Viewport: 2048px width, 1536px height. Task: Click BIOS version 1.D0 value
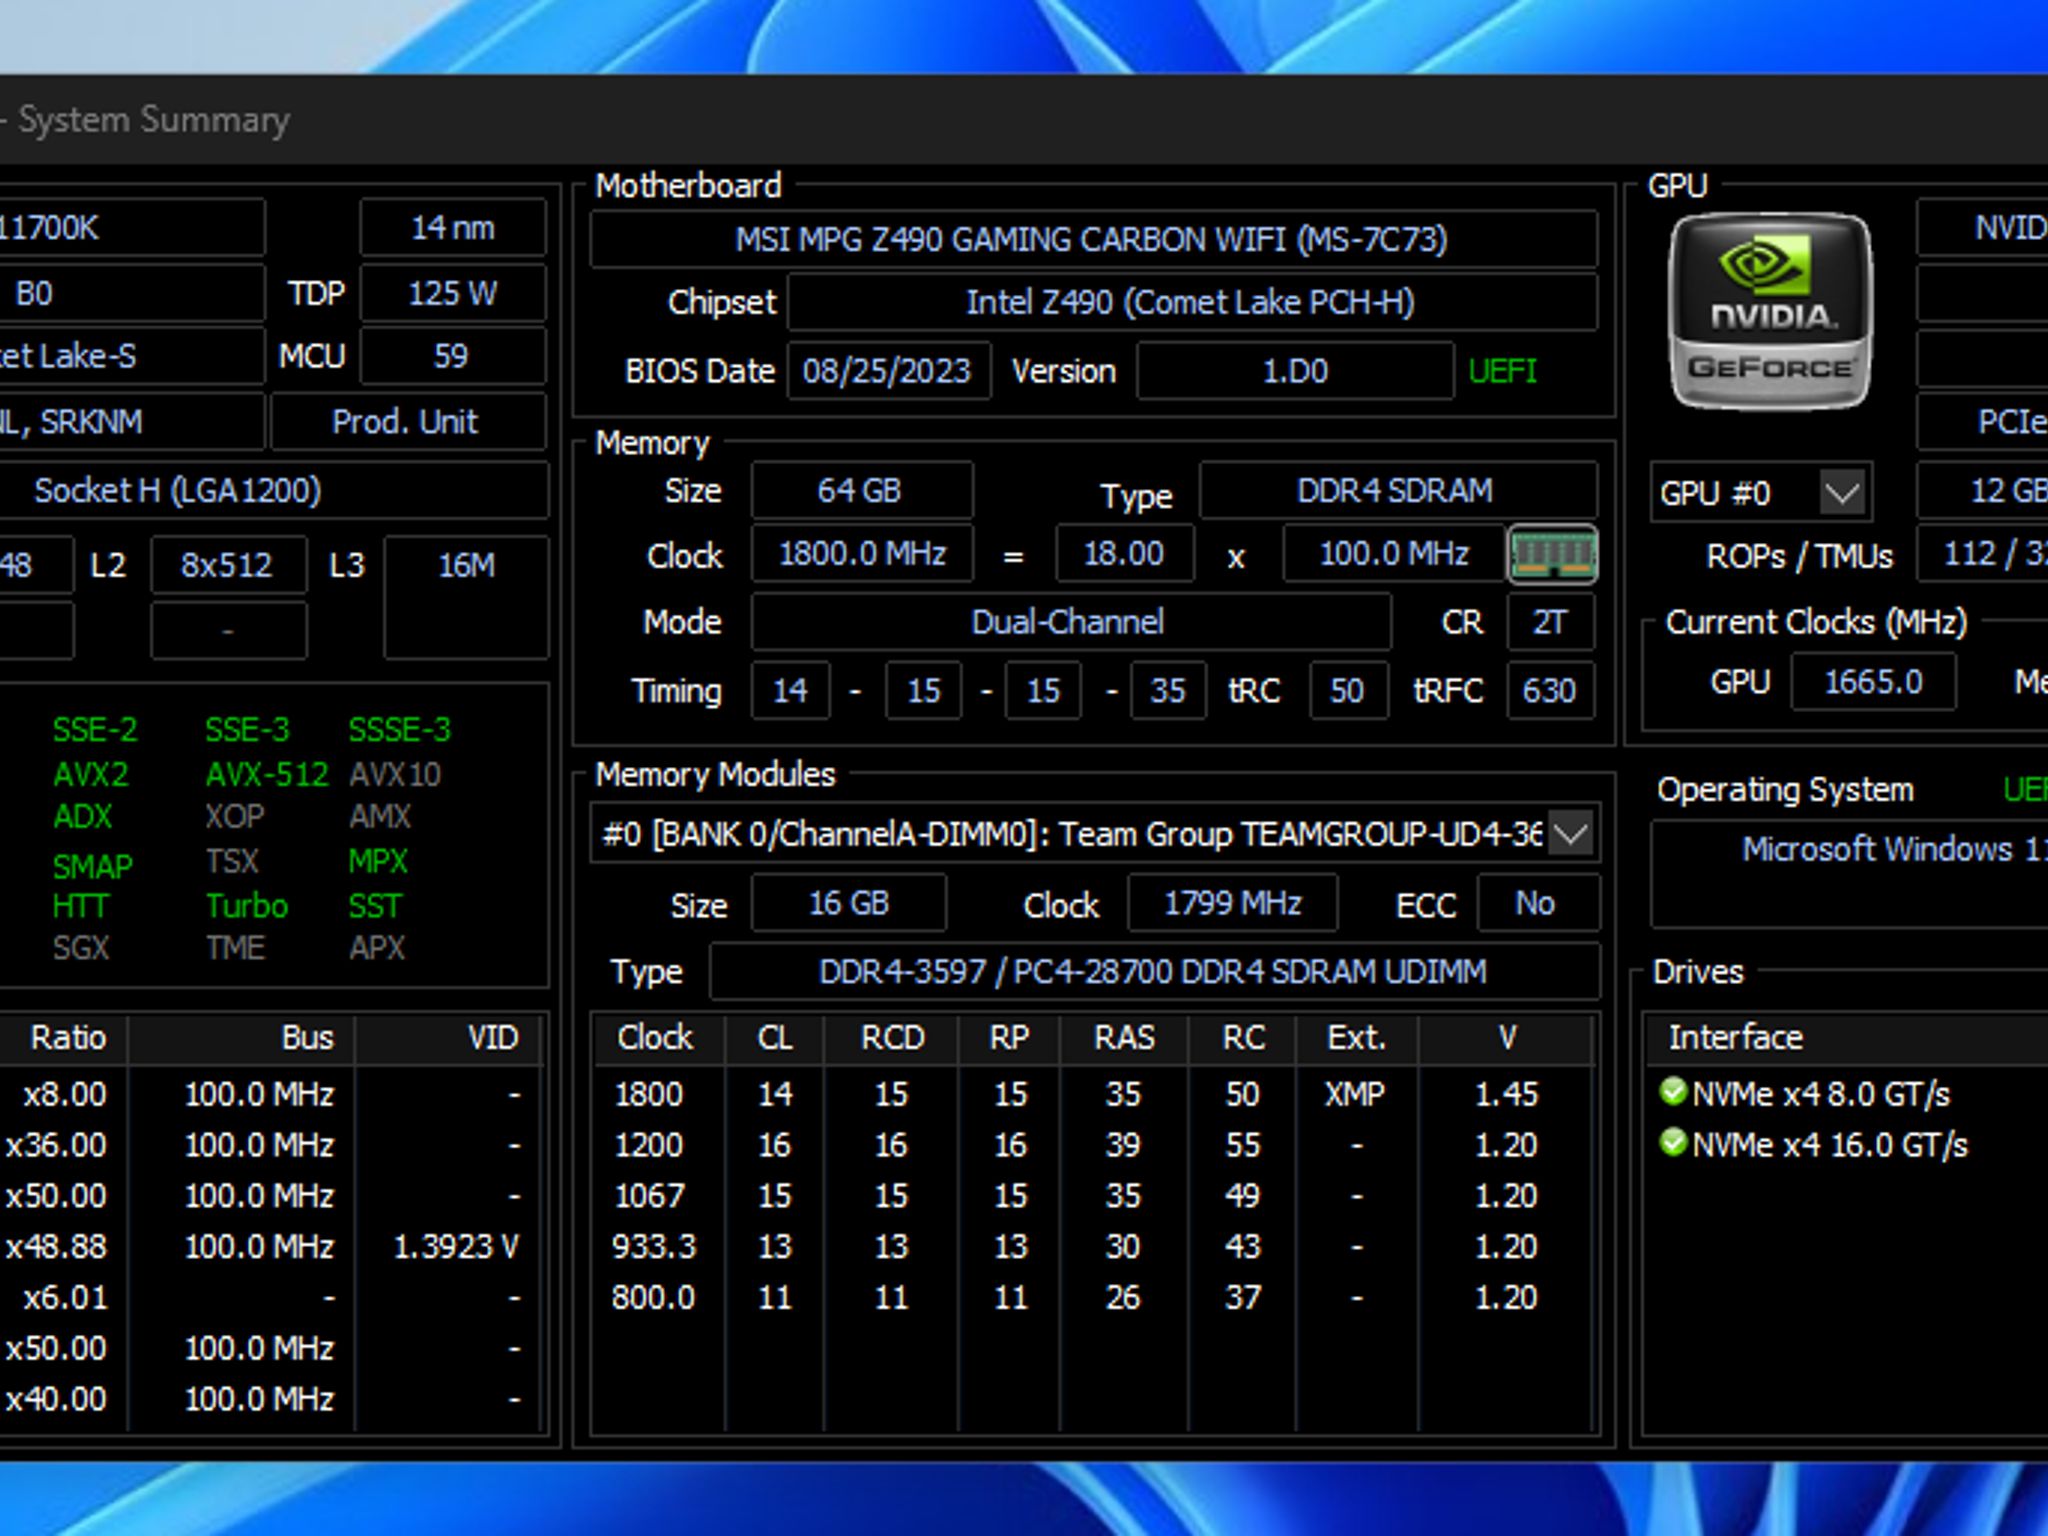coord(1295,371)
